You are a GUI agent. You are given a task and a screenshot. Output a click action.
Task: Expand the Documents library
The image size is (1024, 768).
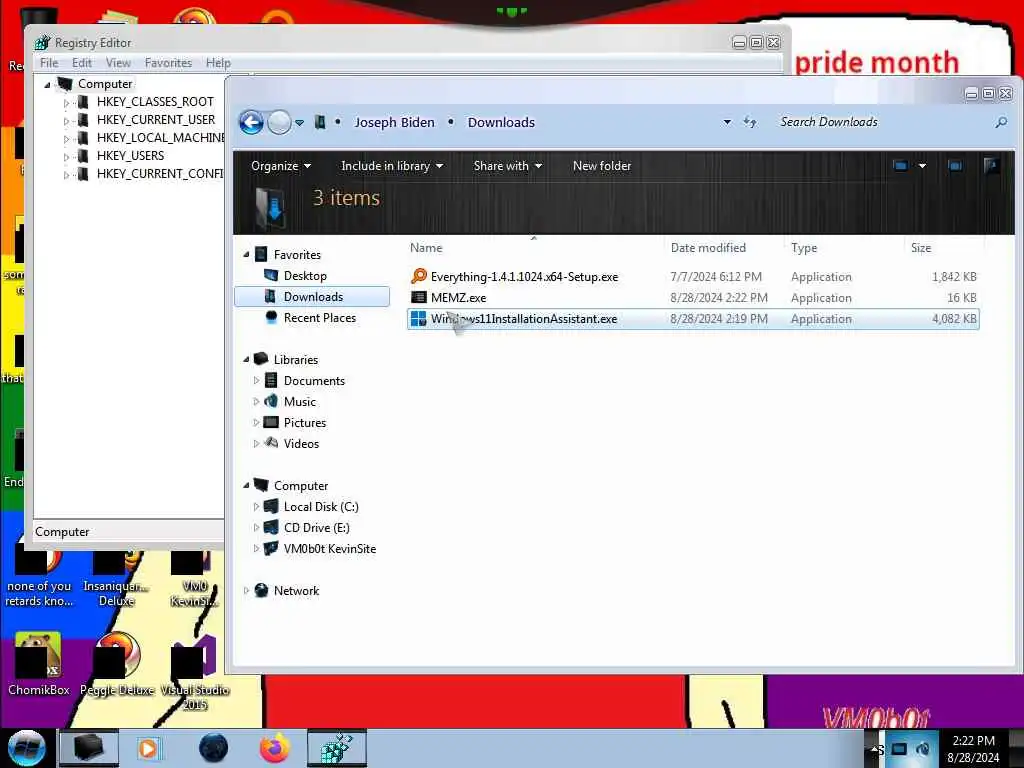click(256, 381)
